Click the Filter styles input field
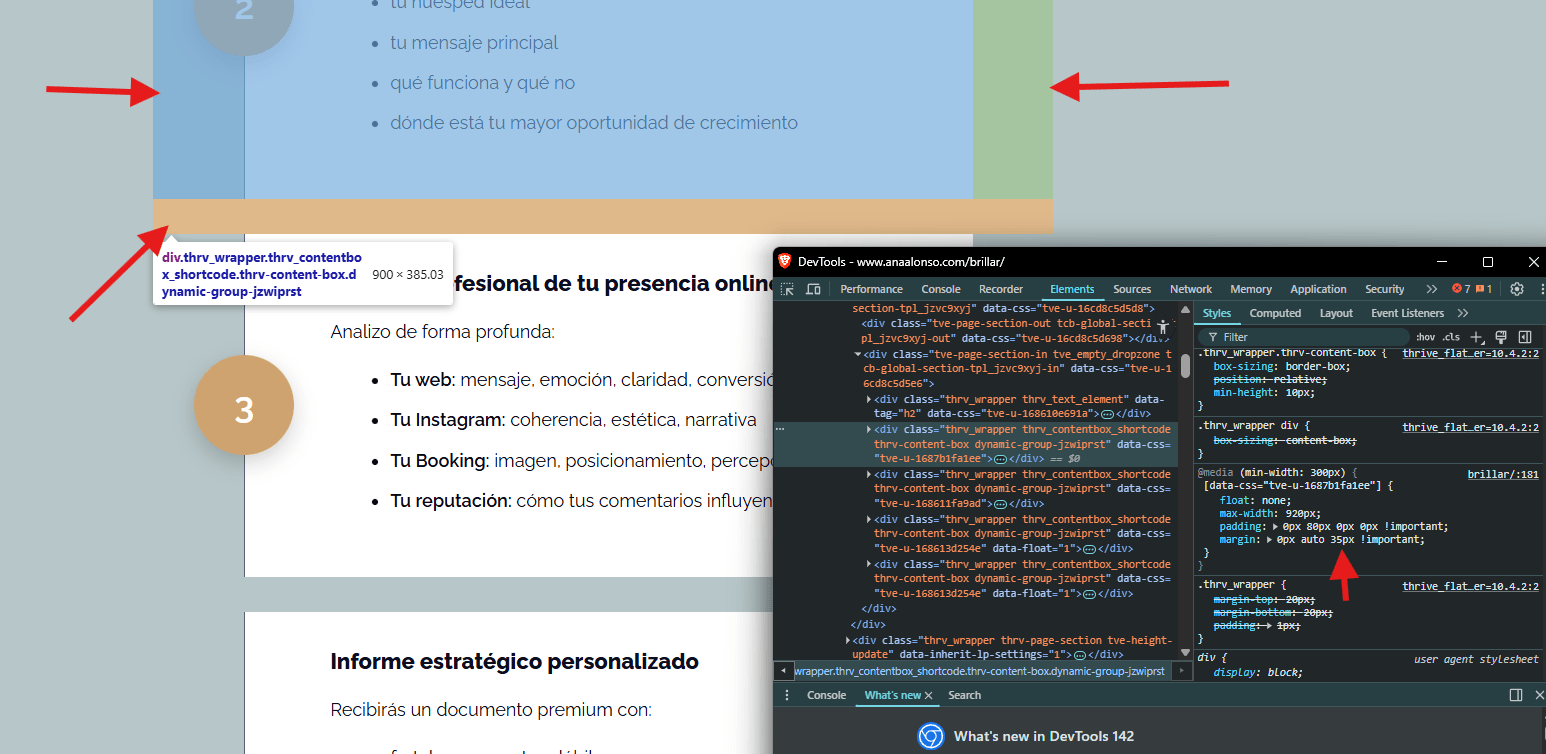Screen dimensions: 1546x754 [x=1300, y=337]
